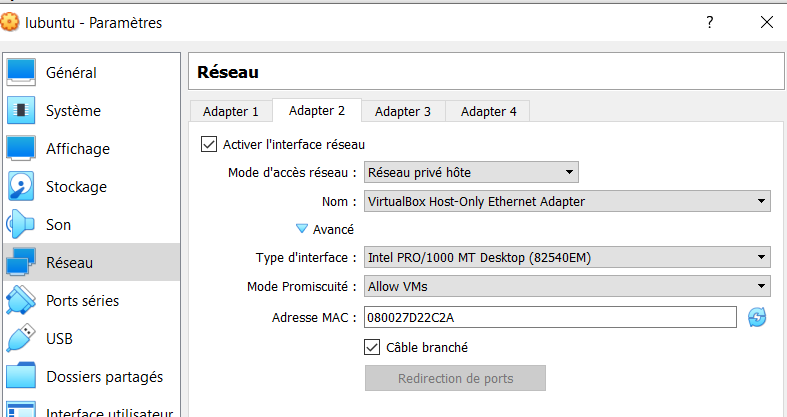
Task: Select the Stockage disk icon
Action: (x=22, y=186)
